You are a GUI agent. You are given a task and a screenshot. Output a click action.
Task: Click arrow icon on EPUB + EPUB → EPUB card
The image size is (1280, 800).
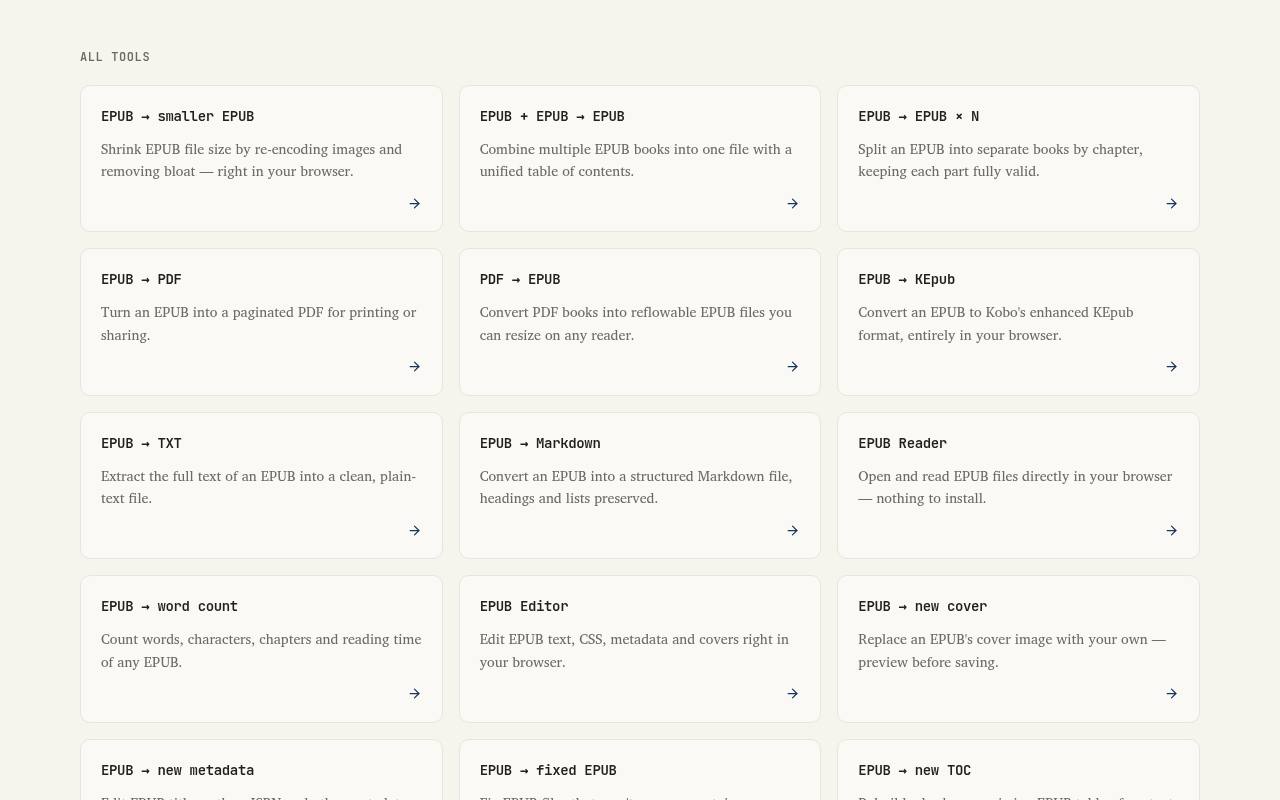(x=792, y=203)
